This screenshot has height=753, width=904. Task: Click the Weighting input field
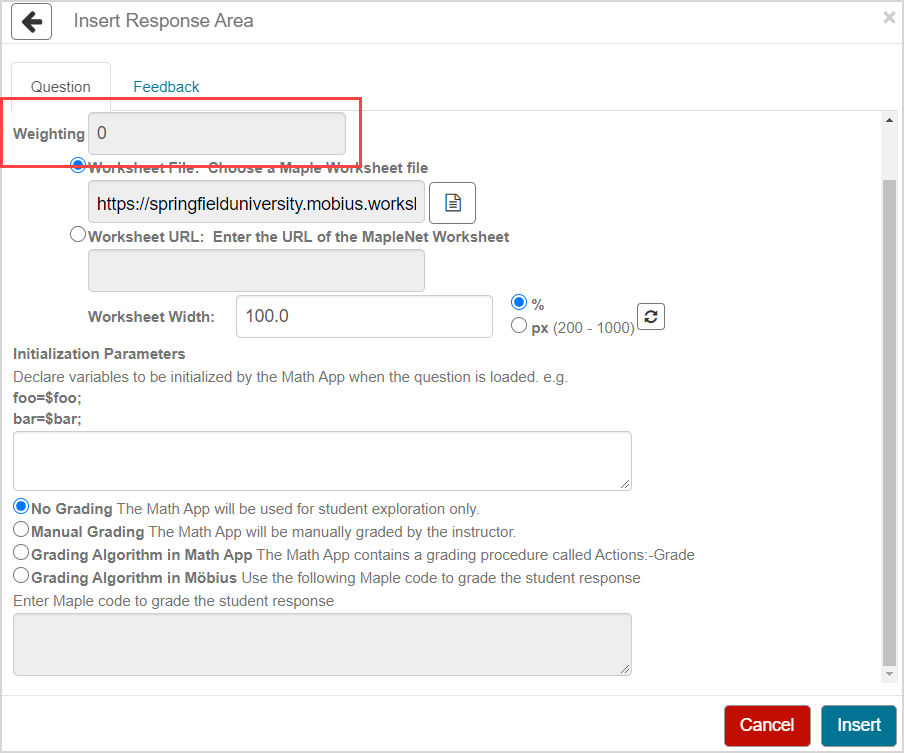tap(216, 133)
